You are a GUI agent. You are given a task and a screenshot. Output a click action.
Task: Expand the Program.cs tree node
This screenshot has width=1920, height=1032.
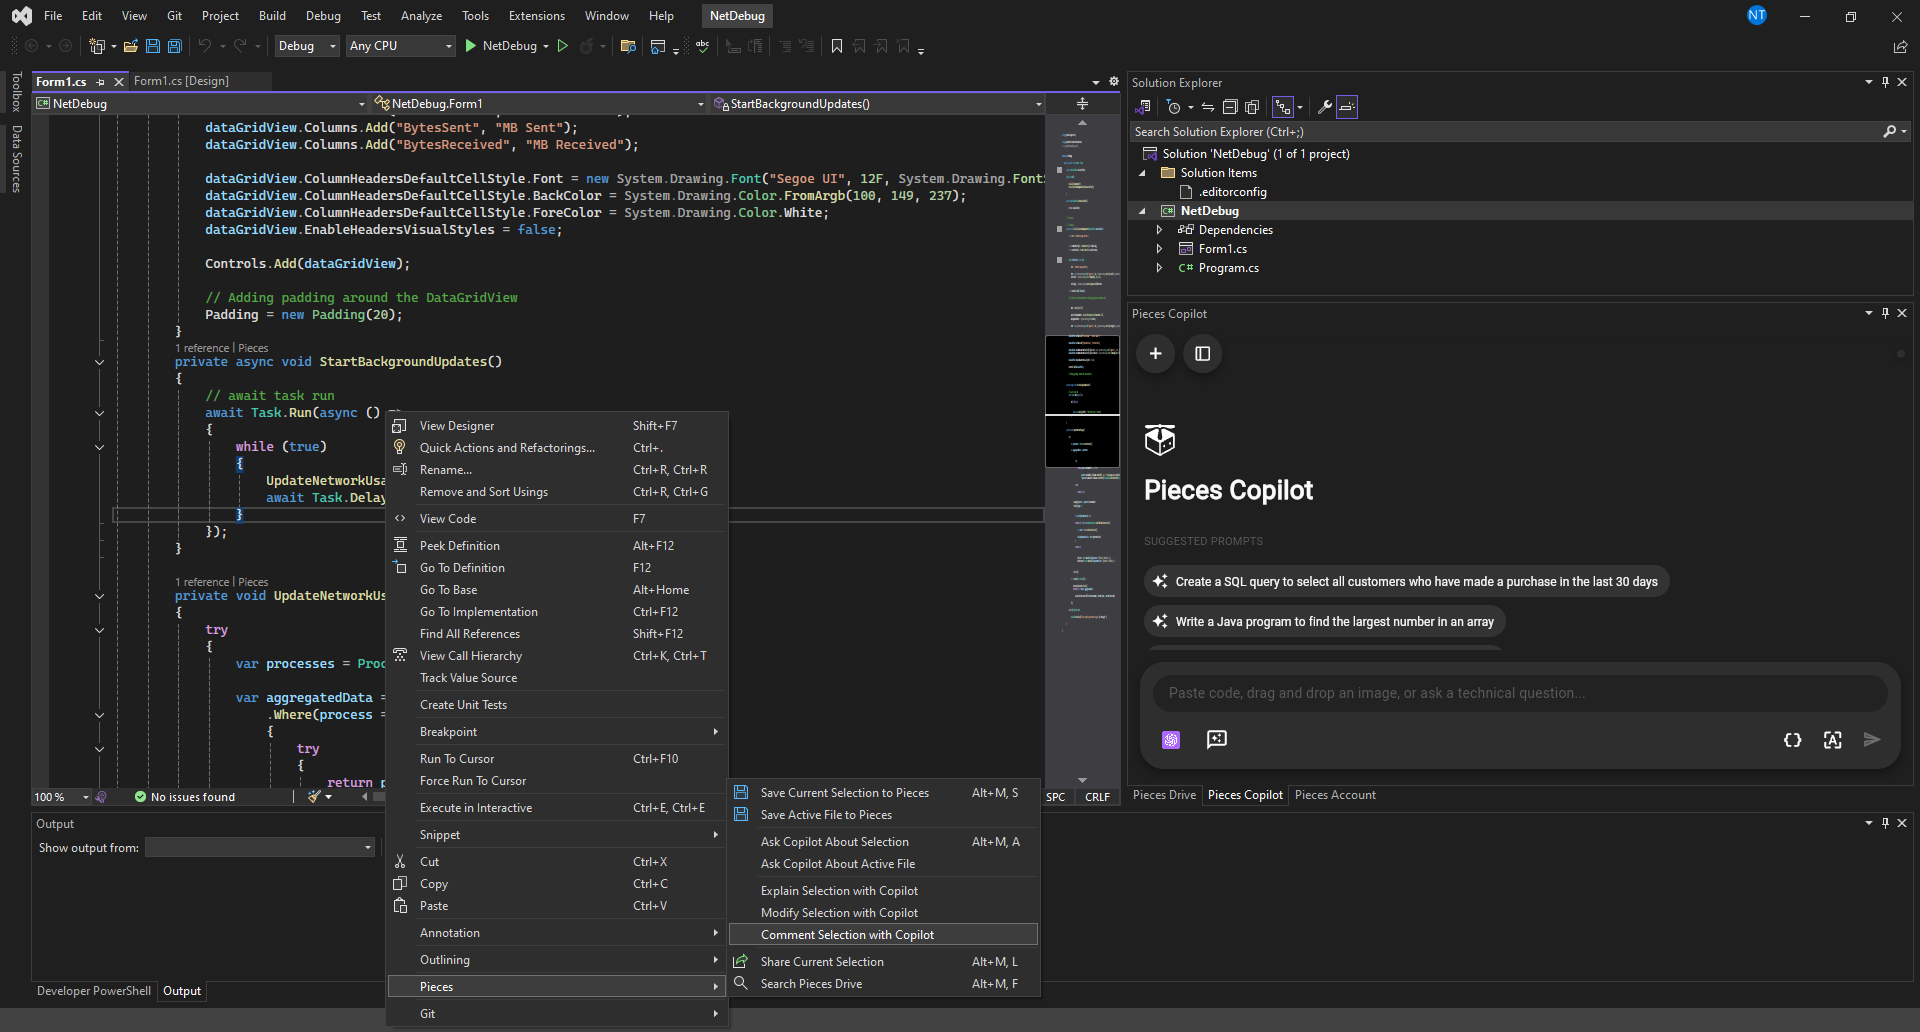1159,268
